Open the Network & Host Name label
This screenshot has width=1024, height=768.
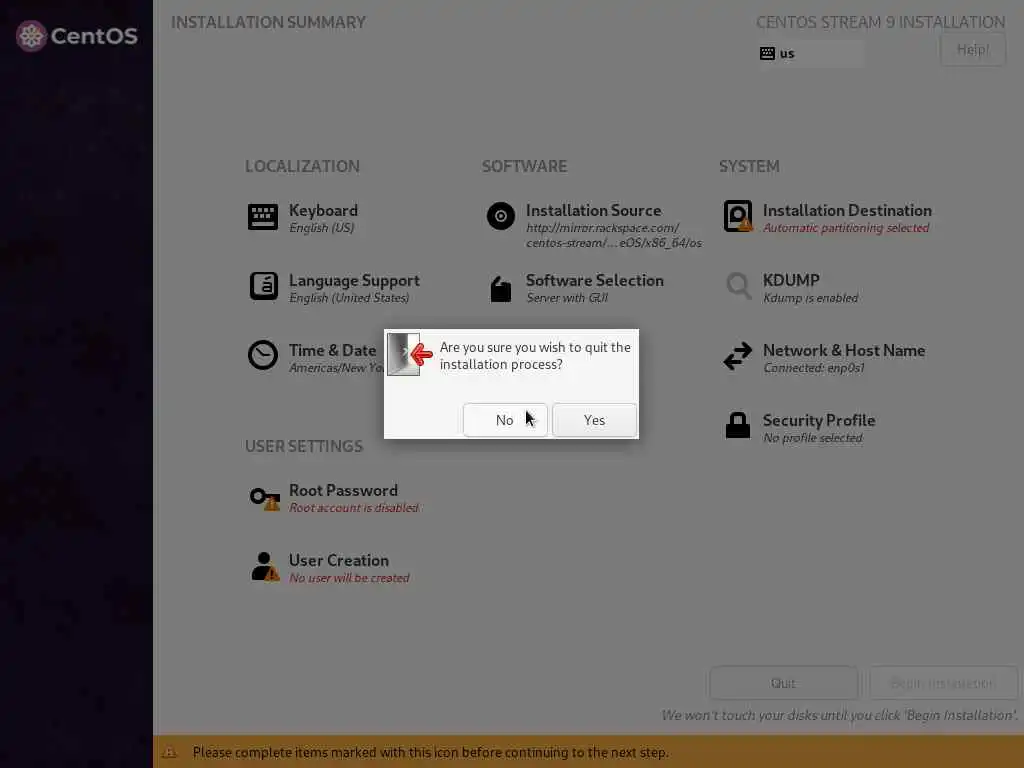click(x=844, y=350)
